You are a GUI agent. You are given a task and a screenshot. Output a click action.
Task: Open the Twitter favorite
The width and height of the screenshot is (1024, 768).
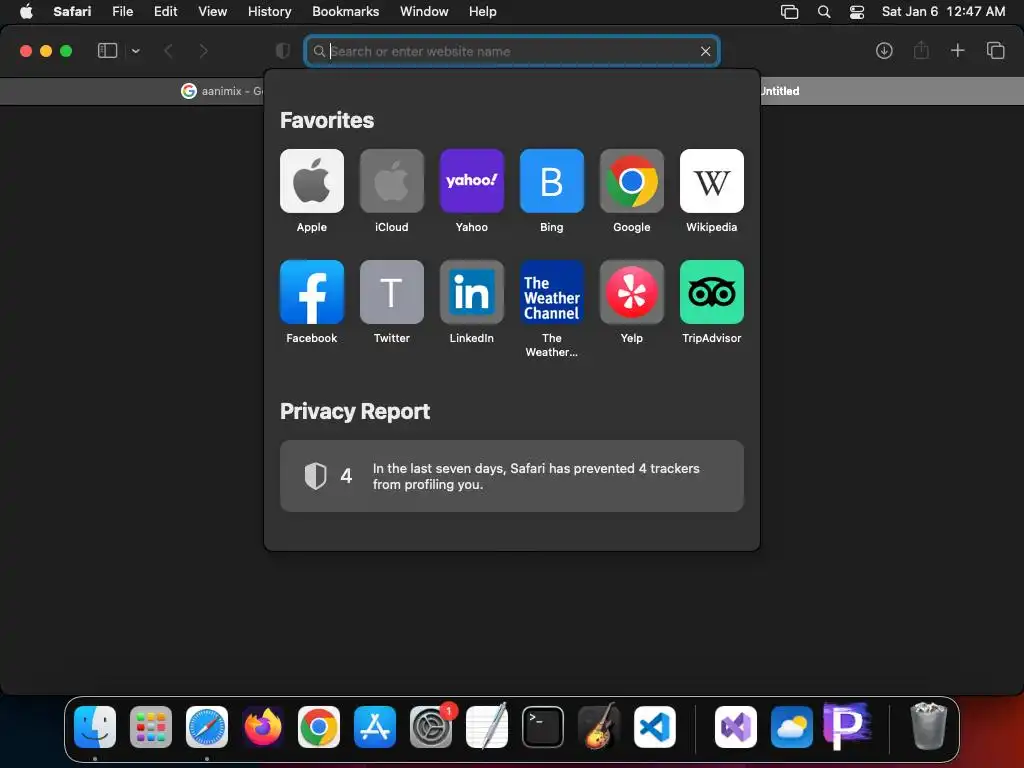(x=391, y=292)
